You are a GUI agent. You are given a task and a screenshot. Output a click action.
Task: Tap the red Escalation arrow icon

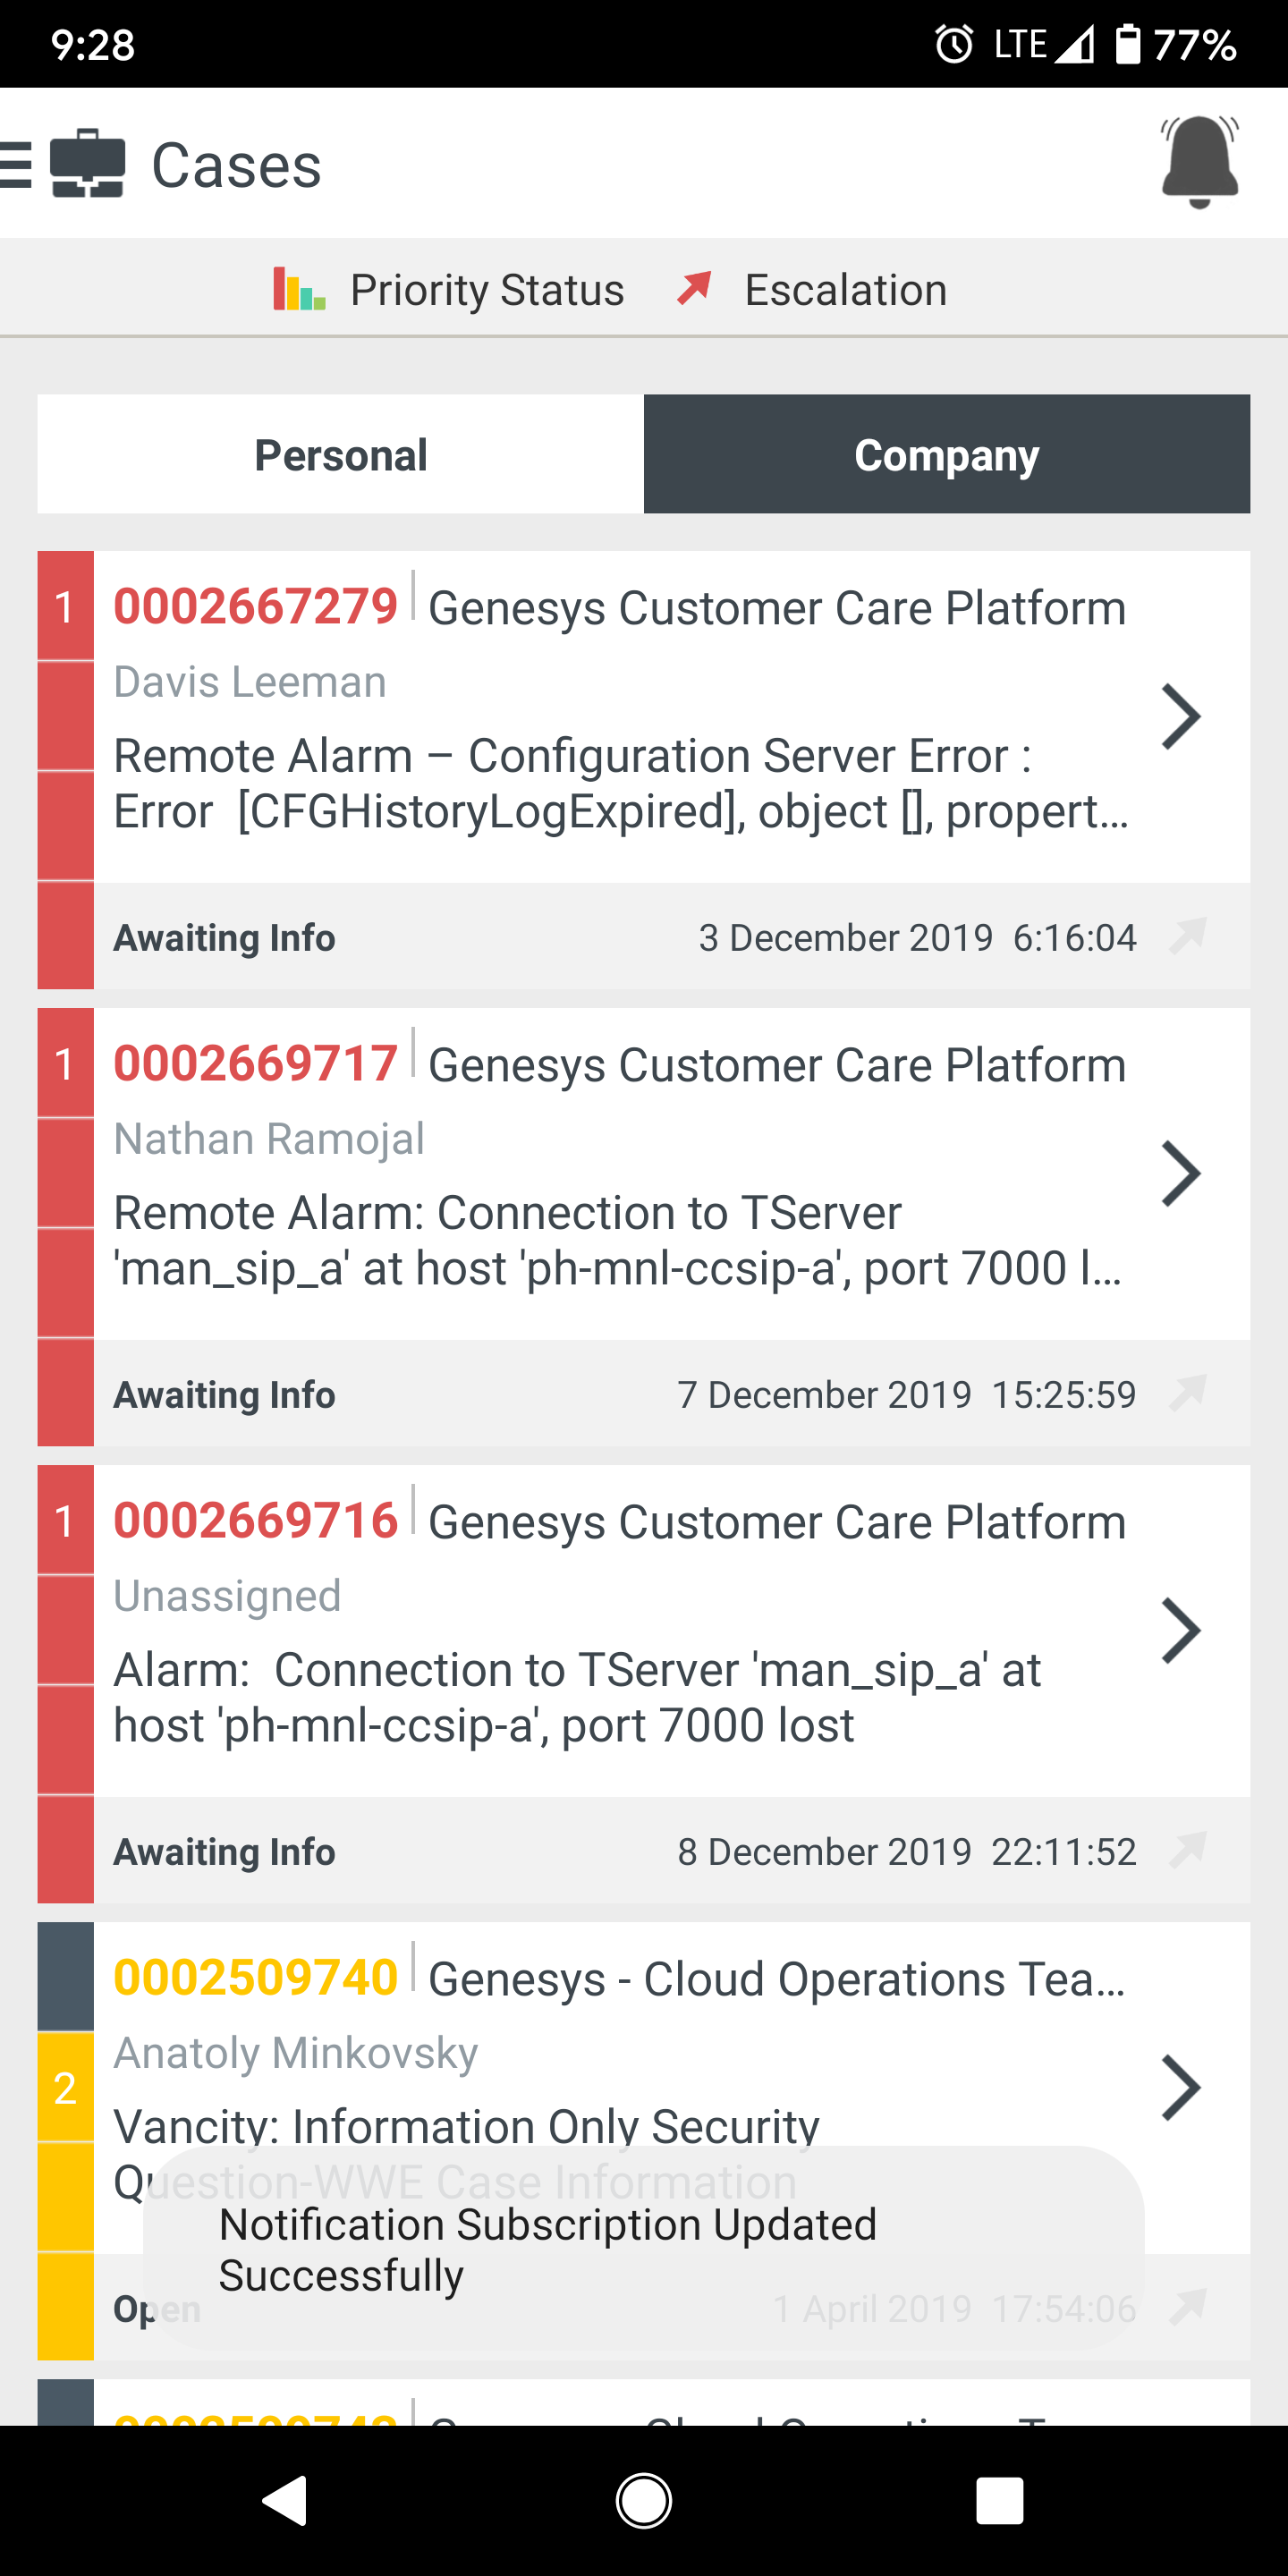pos(694,288)
